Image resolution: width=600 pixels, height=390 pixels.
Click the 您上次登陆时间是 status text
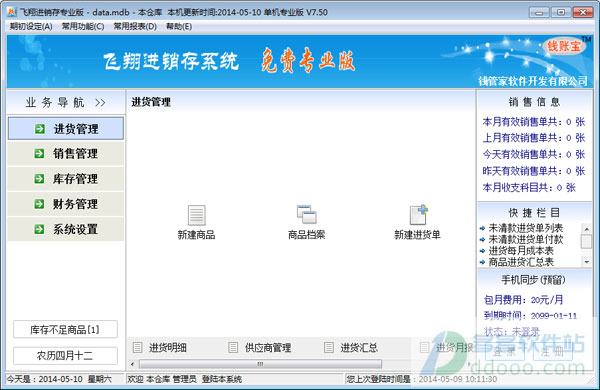tap(421, 379)
